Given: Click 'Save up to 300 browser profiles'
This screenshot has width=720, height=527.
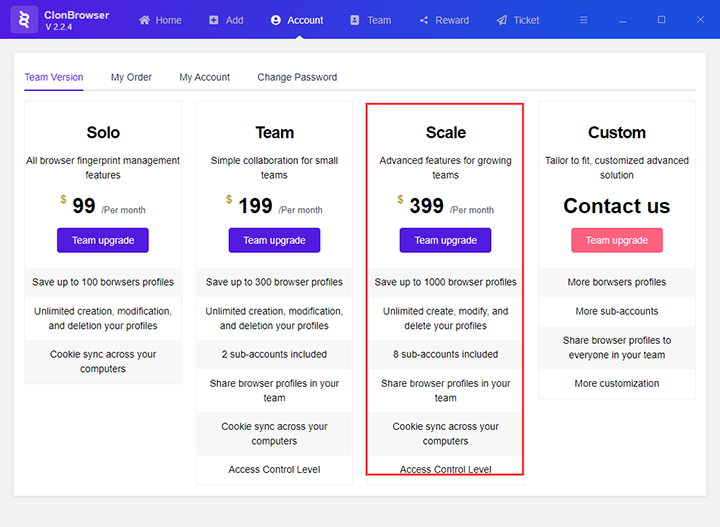Looking at the screenshot, I should [x=274, y=282].
